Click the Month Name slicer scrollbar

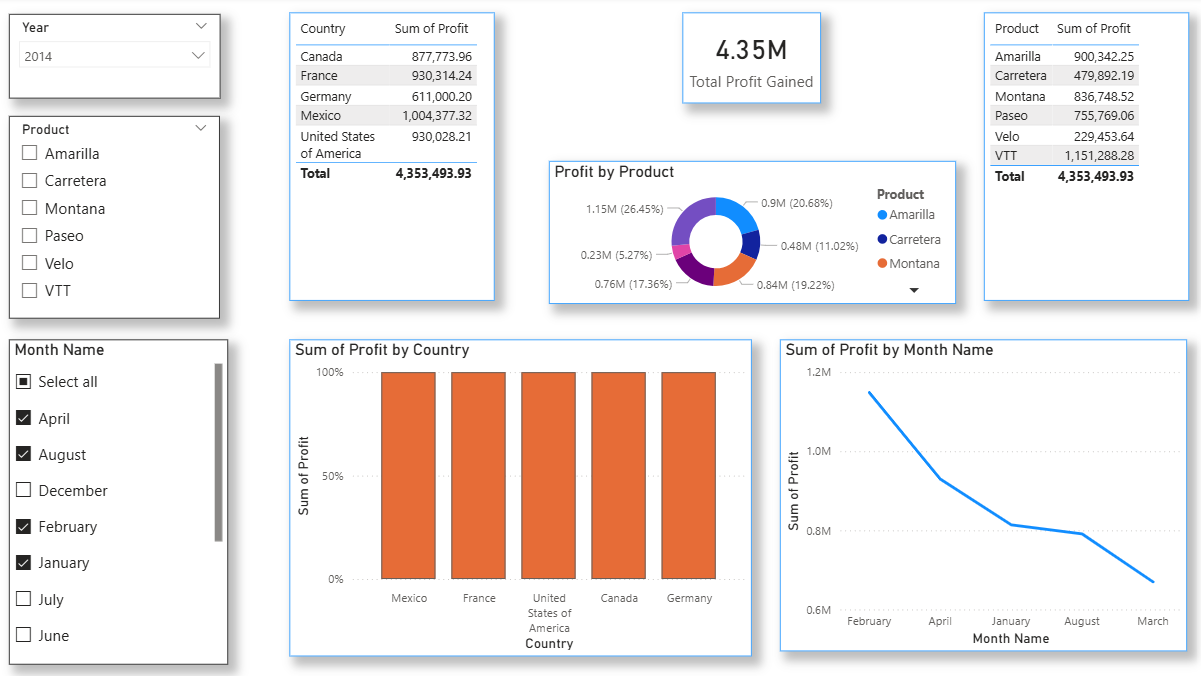point(218,452)
